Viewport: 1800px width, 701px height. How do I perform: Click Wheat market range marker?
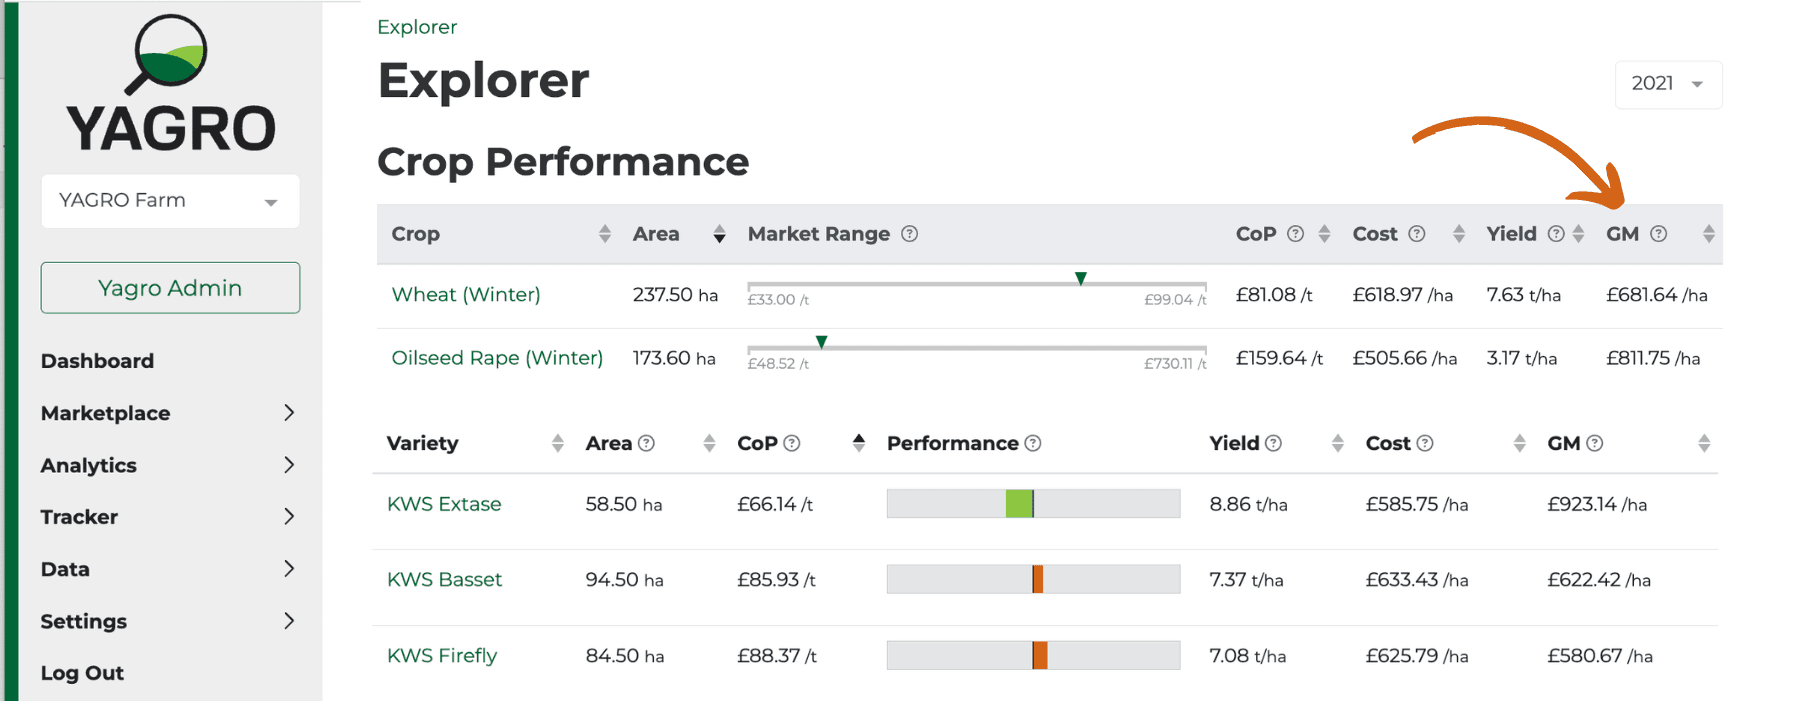[1080, 279]
